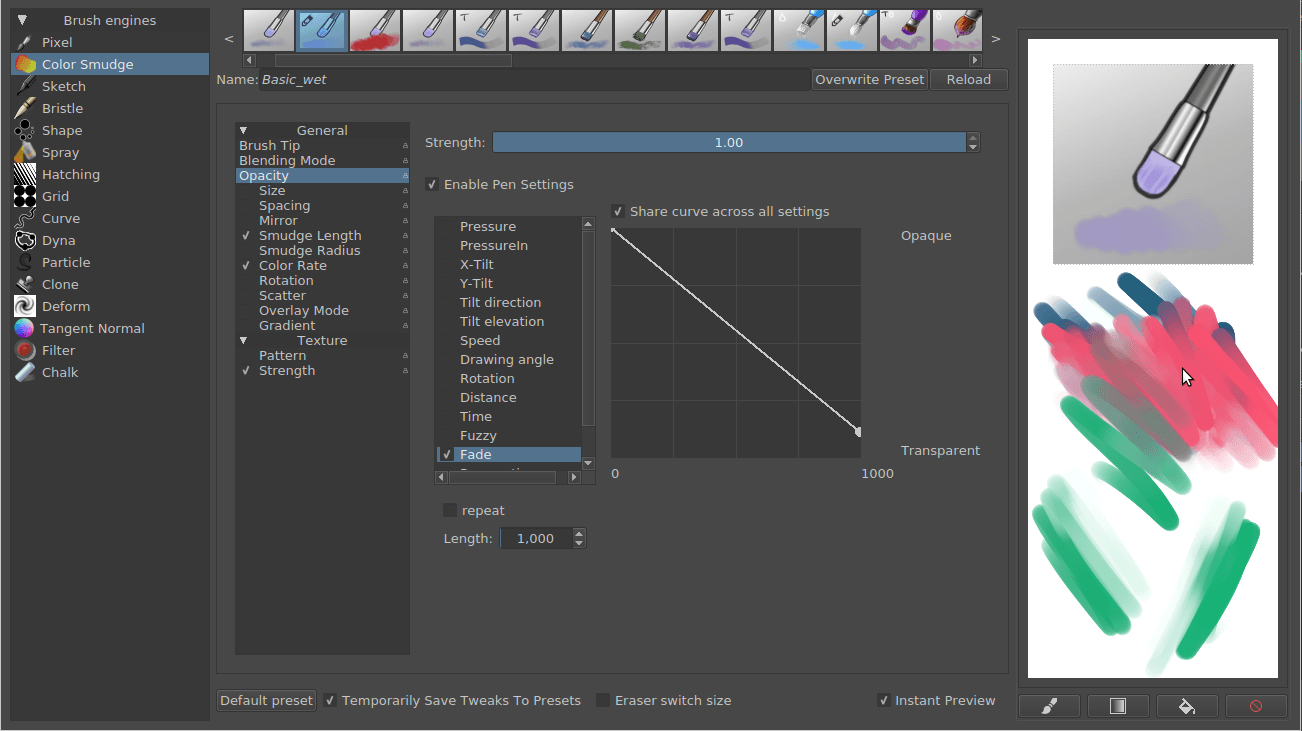1302x731 pixels.
Task: Select the second brush preset thumbnail
Action: click(322, 29)
